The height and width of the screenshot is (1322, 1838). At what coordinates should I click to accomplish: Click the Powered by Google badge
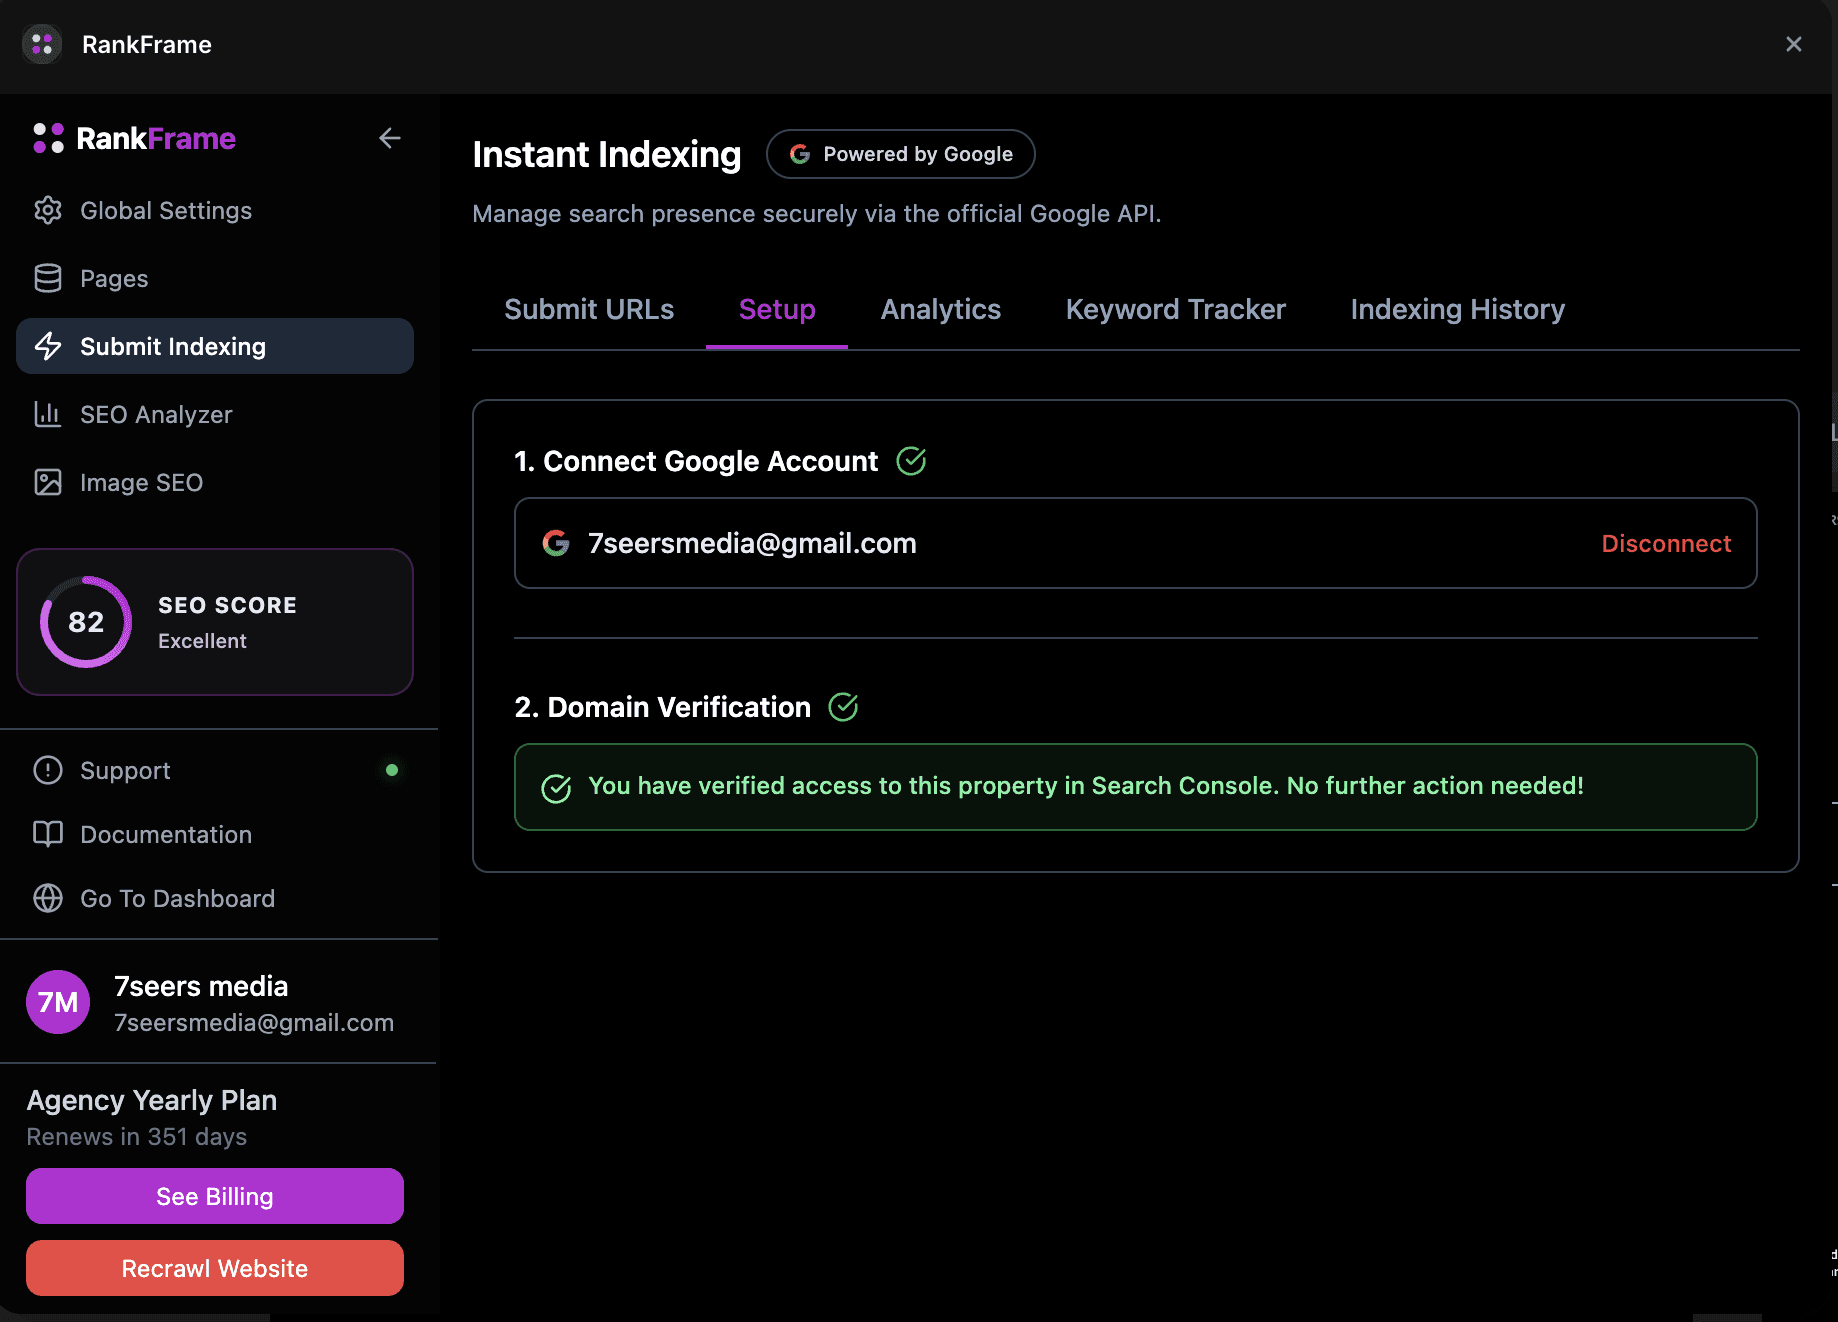(900, 154)
